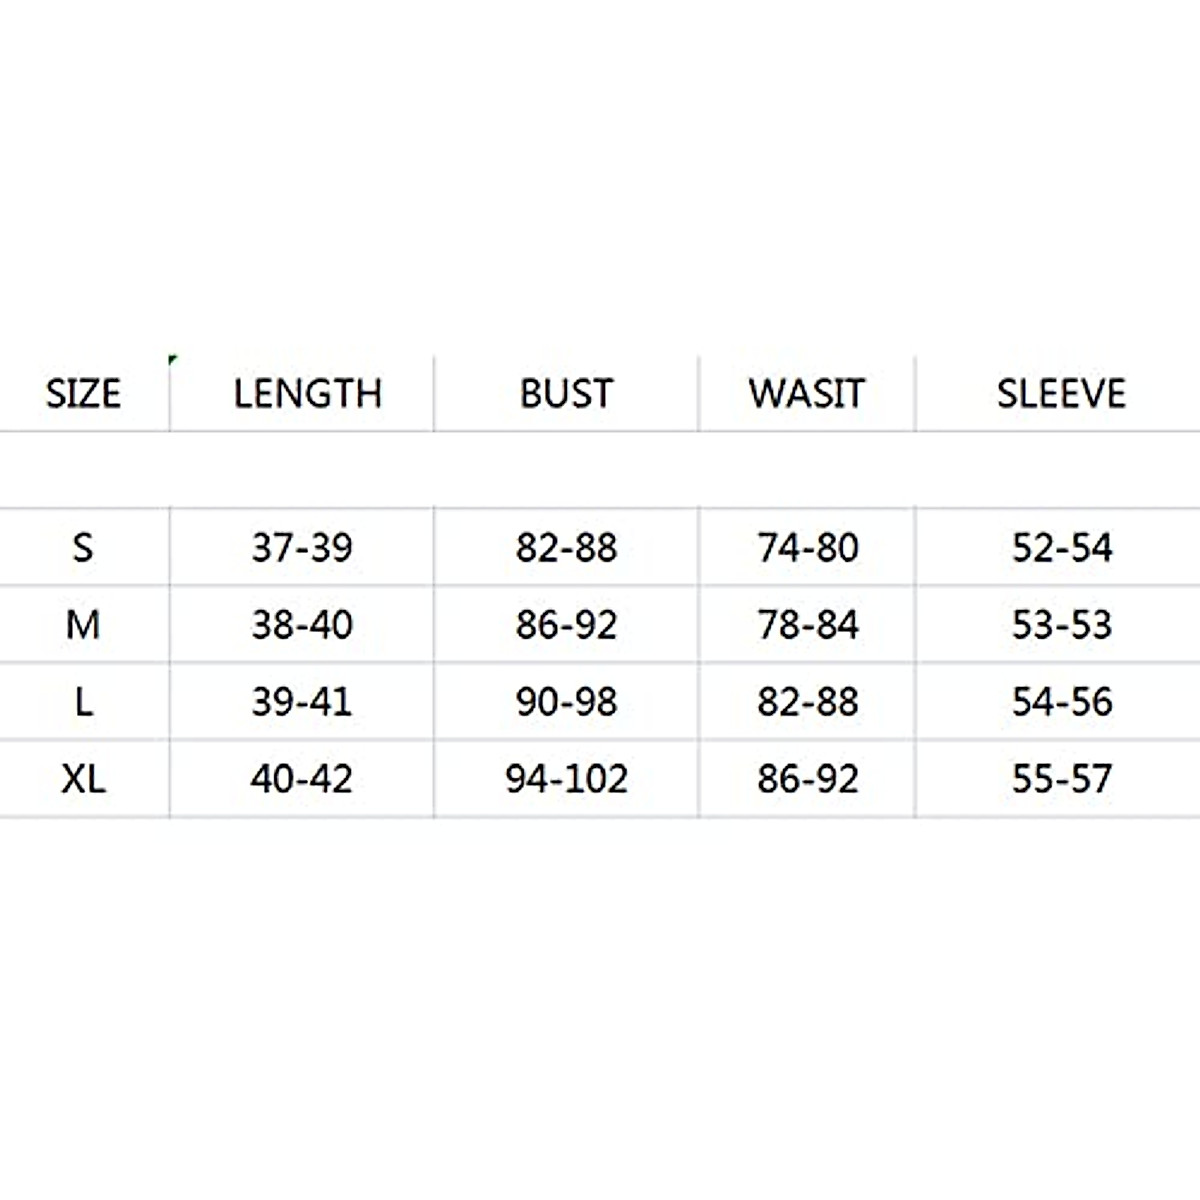
Task: Select the S size row label
Action: click(83, 547)
